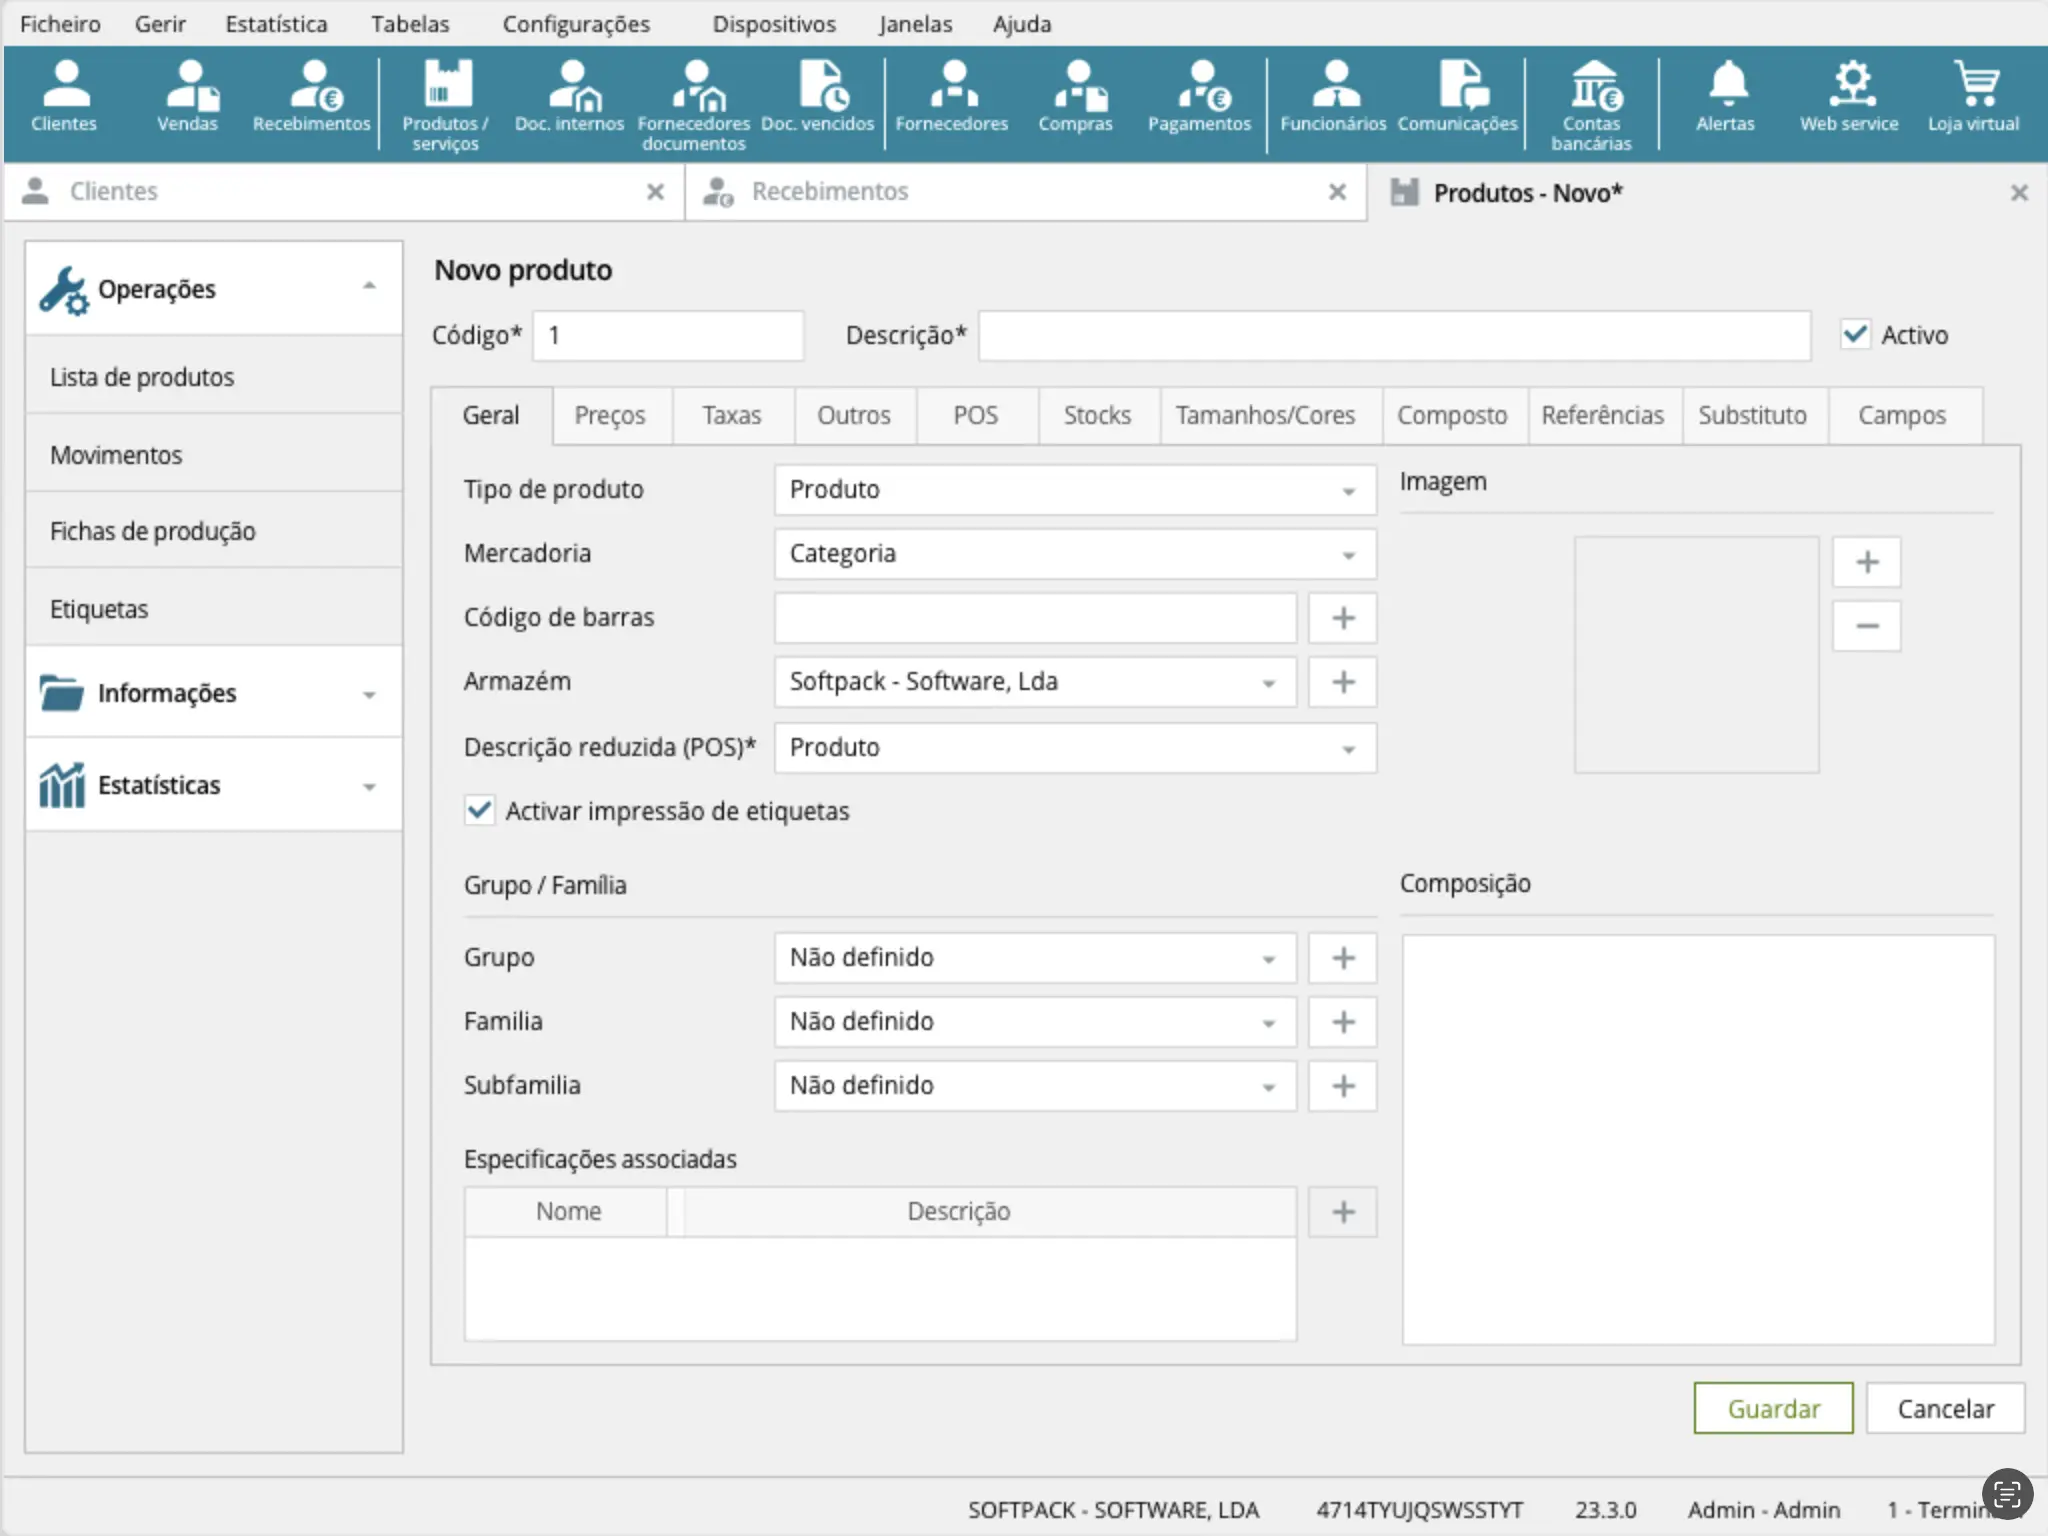The image size is (2048, 1536).
Task: Open Doc. internos toolbar icon
Action: [570, 97]
